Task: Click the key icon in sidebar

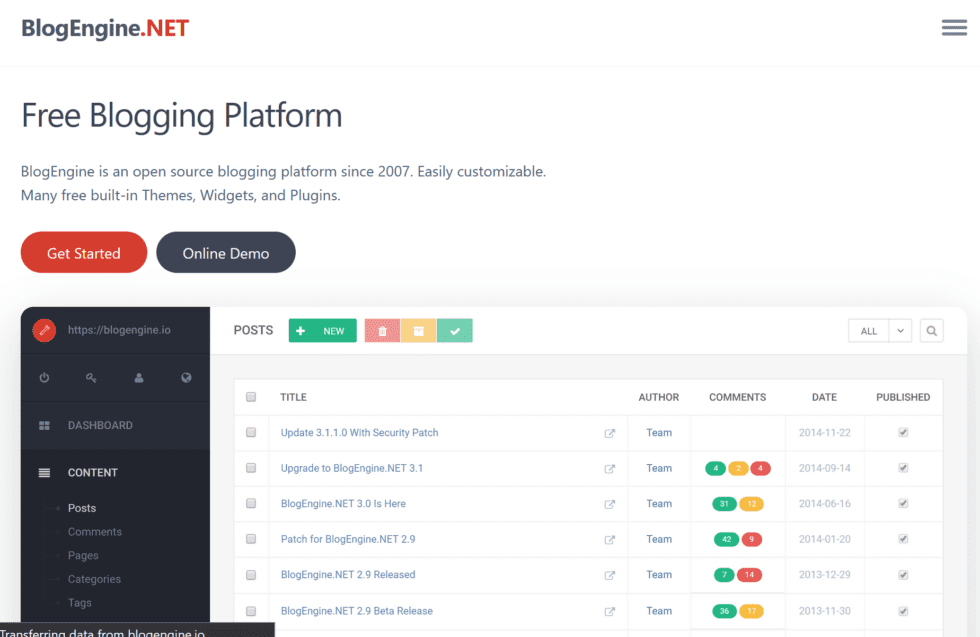Action: tap(91, 378)
